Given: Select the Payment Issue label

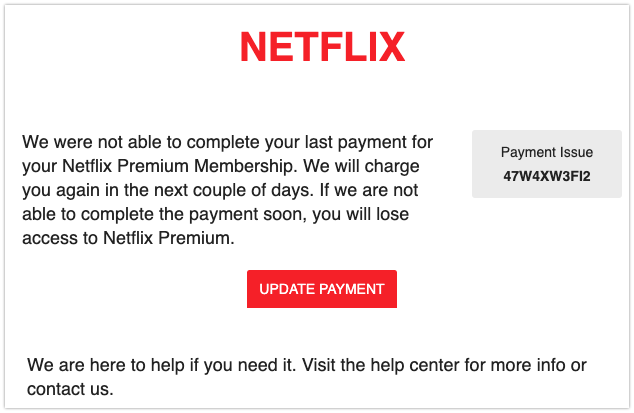Looking at the screenshot, I should [547, 152].
